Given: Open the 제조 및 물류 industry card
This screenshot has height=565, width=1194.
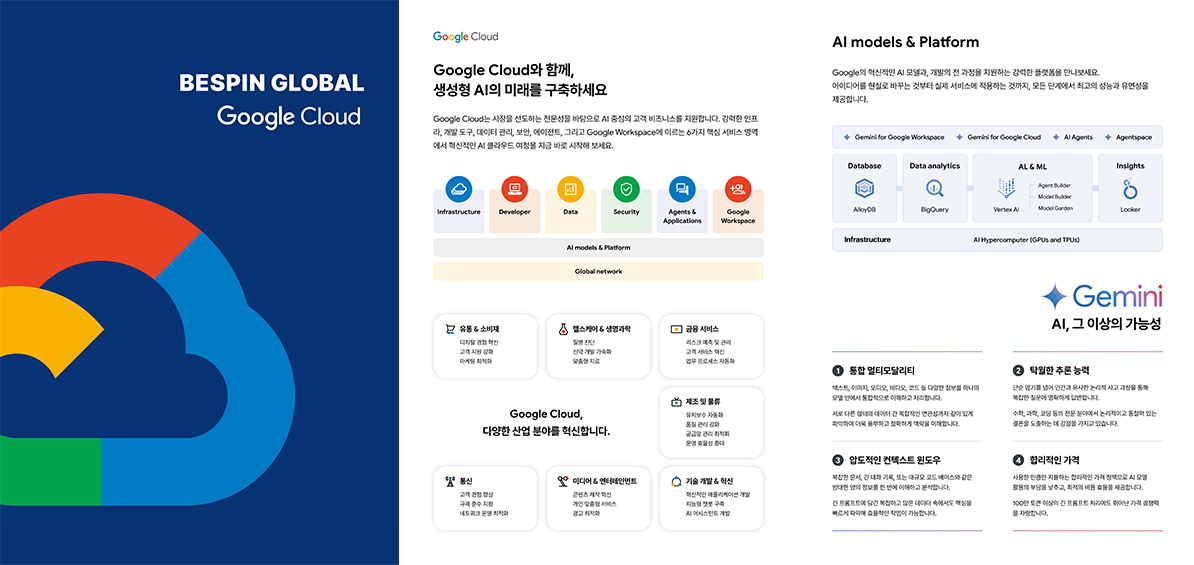Looking at the screenshot, I should click(711, 422).
